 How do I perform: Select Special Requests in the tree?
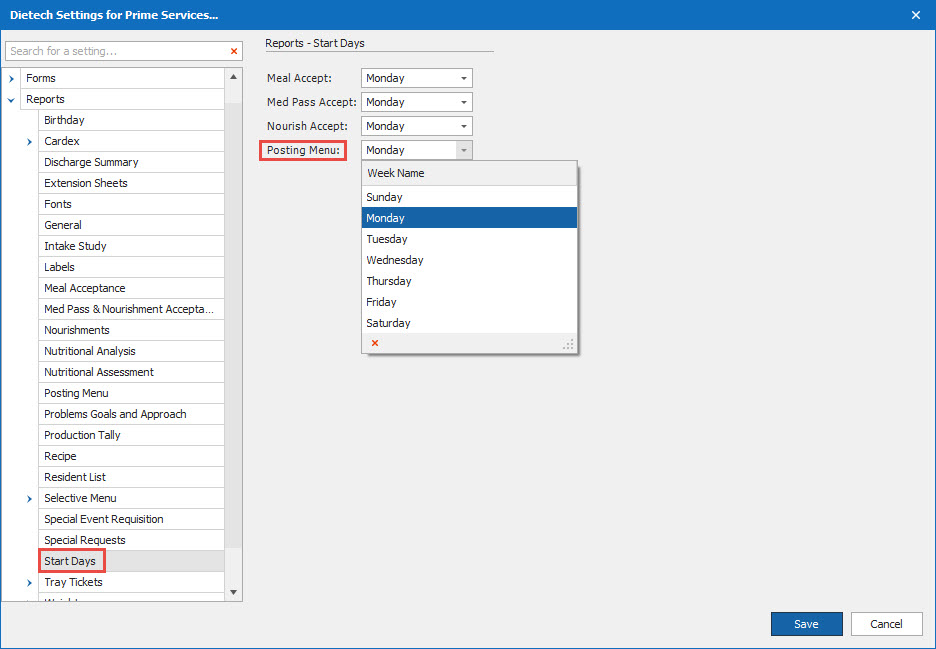coord(131,540)
